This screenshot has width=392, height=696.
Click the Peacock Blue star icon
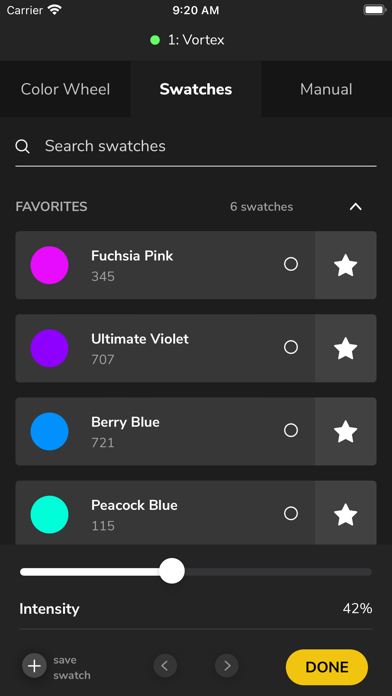tap(345, 514)
